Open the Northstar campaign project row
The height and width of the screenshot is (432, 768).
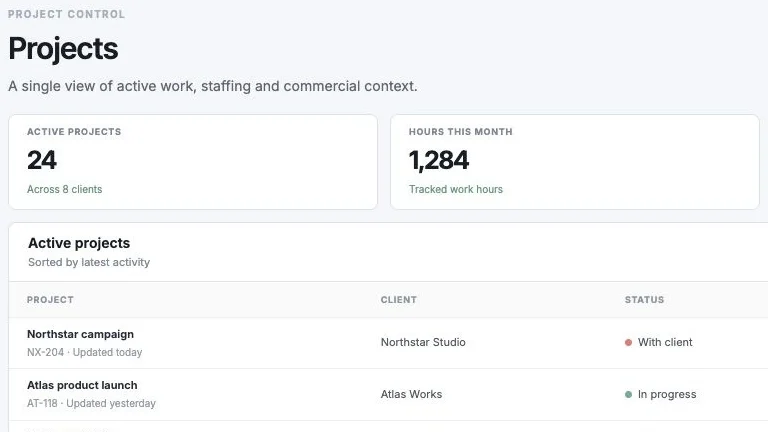click(388, 343)
